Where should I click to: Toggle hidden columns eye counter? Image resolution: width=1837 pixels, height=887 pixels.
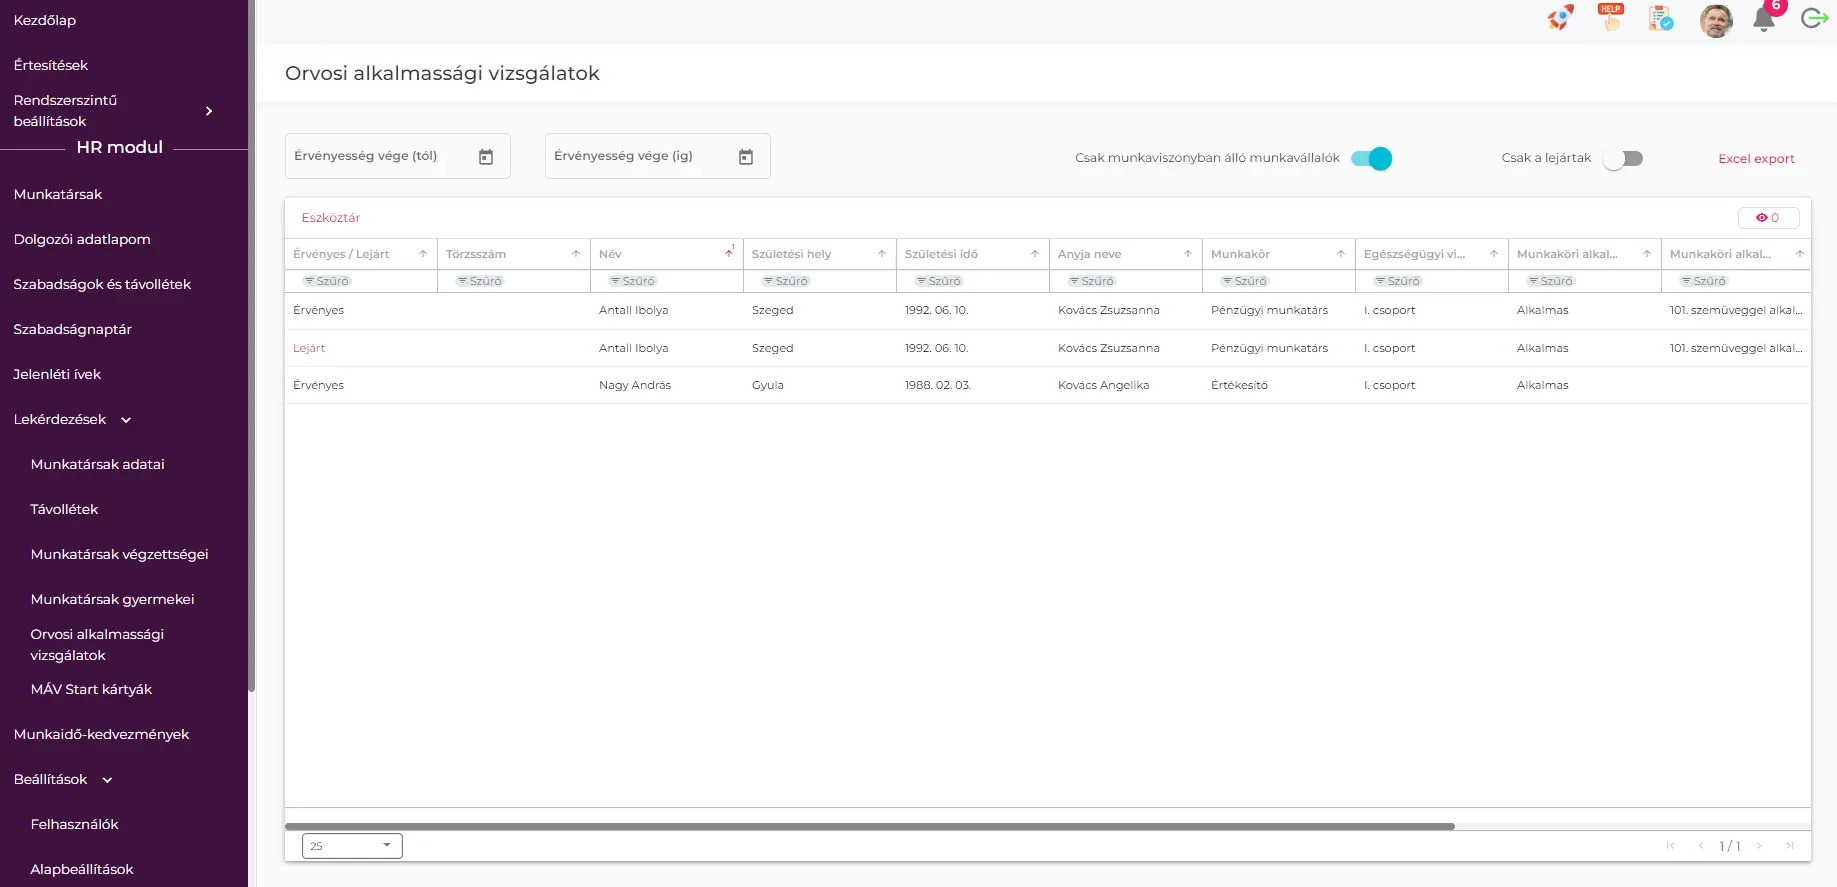(x=1768, y=218)
